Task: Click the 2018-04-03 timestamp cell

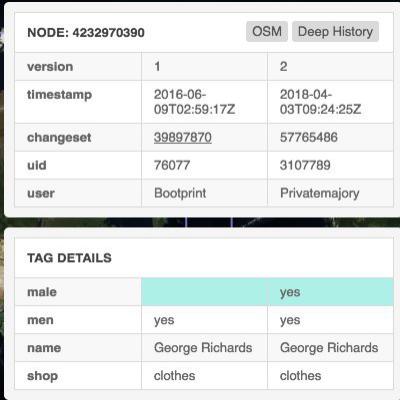Action: click(x=330, y=102)
